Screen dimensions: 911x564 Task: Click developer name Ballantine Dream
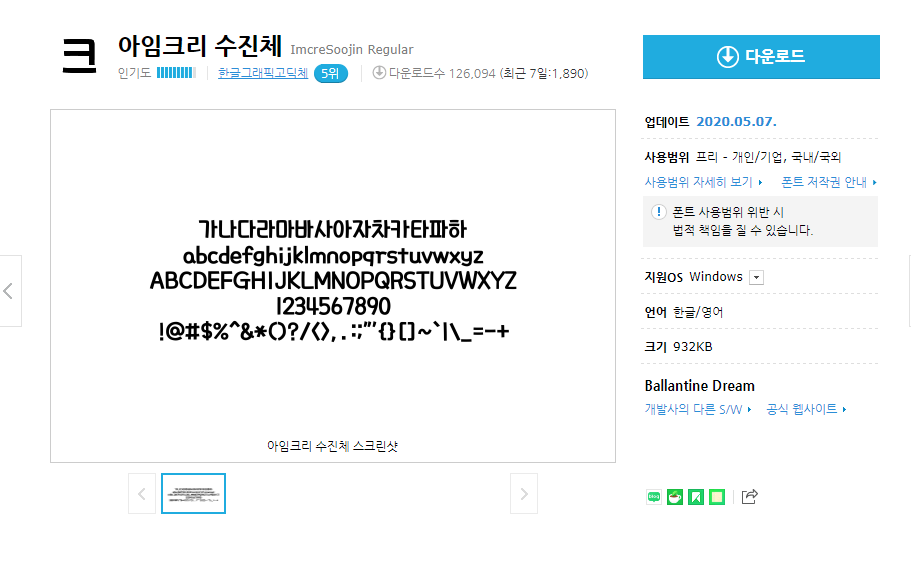[700, 386]
